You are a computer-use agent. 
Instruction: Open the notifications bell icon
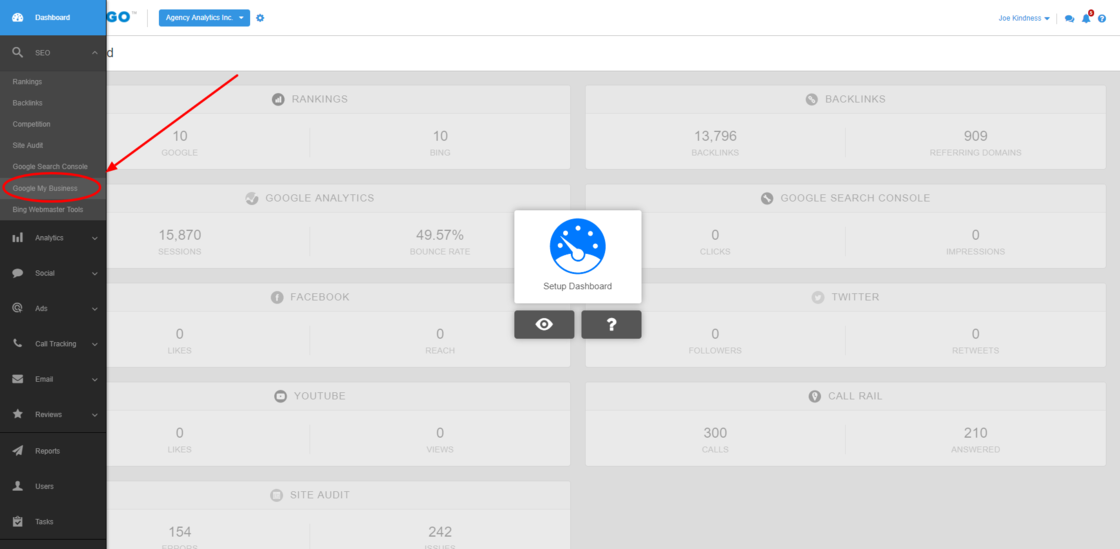(x=1086, y=18)
